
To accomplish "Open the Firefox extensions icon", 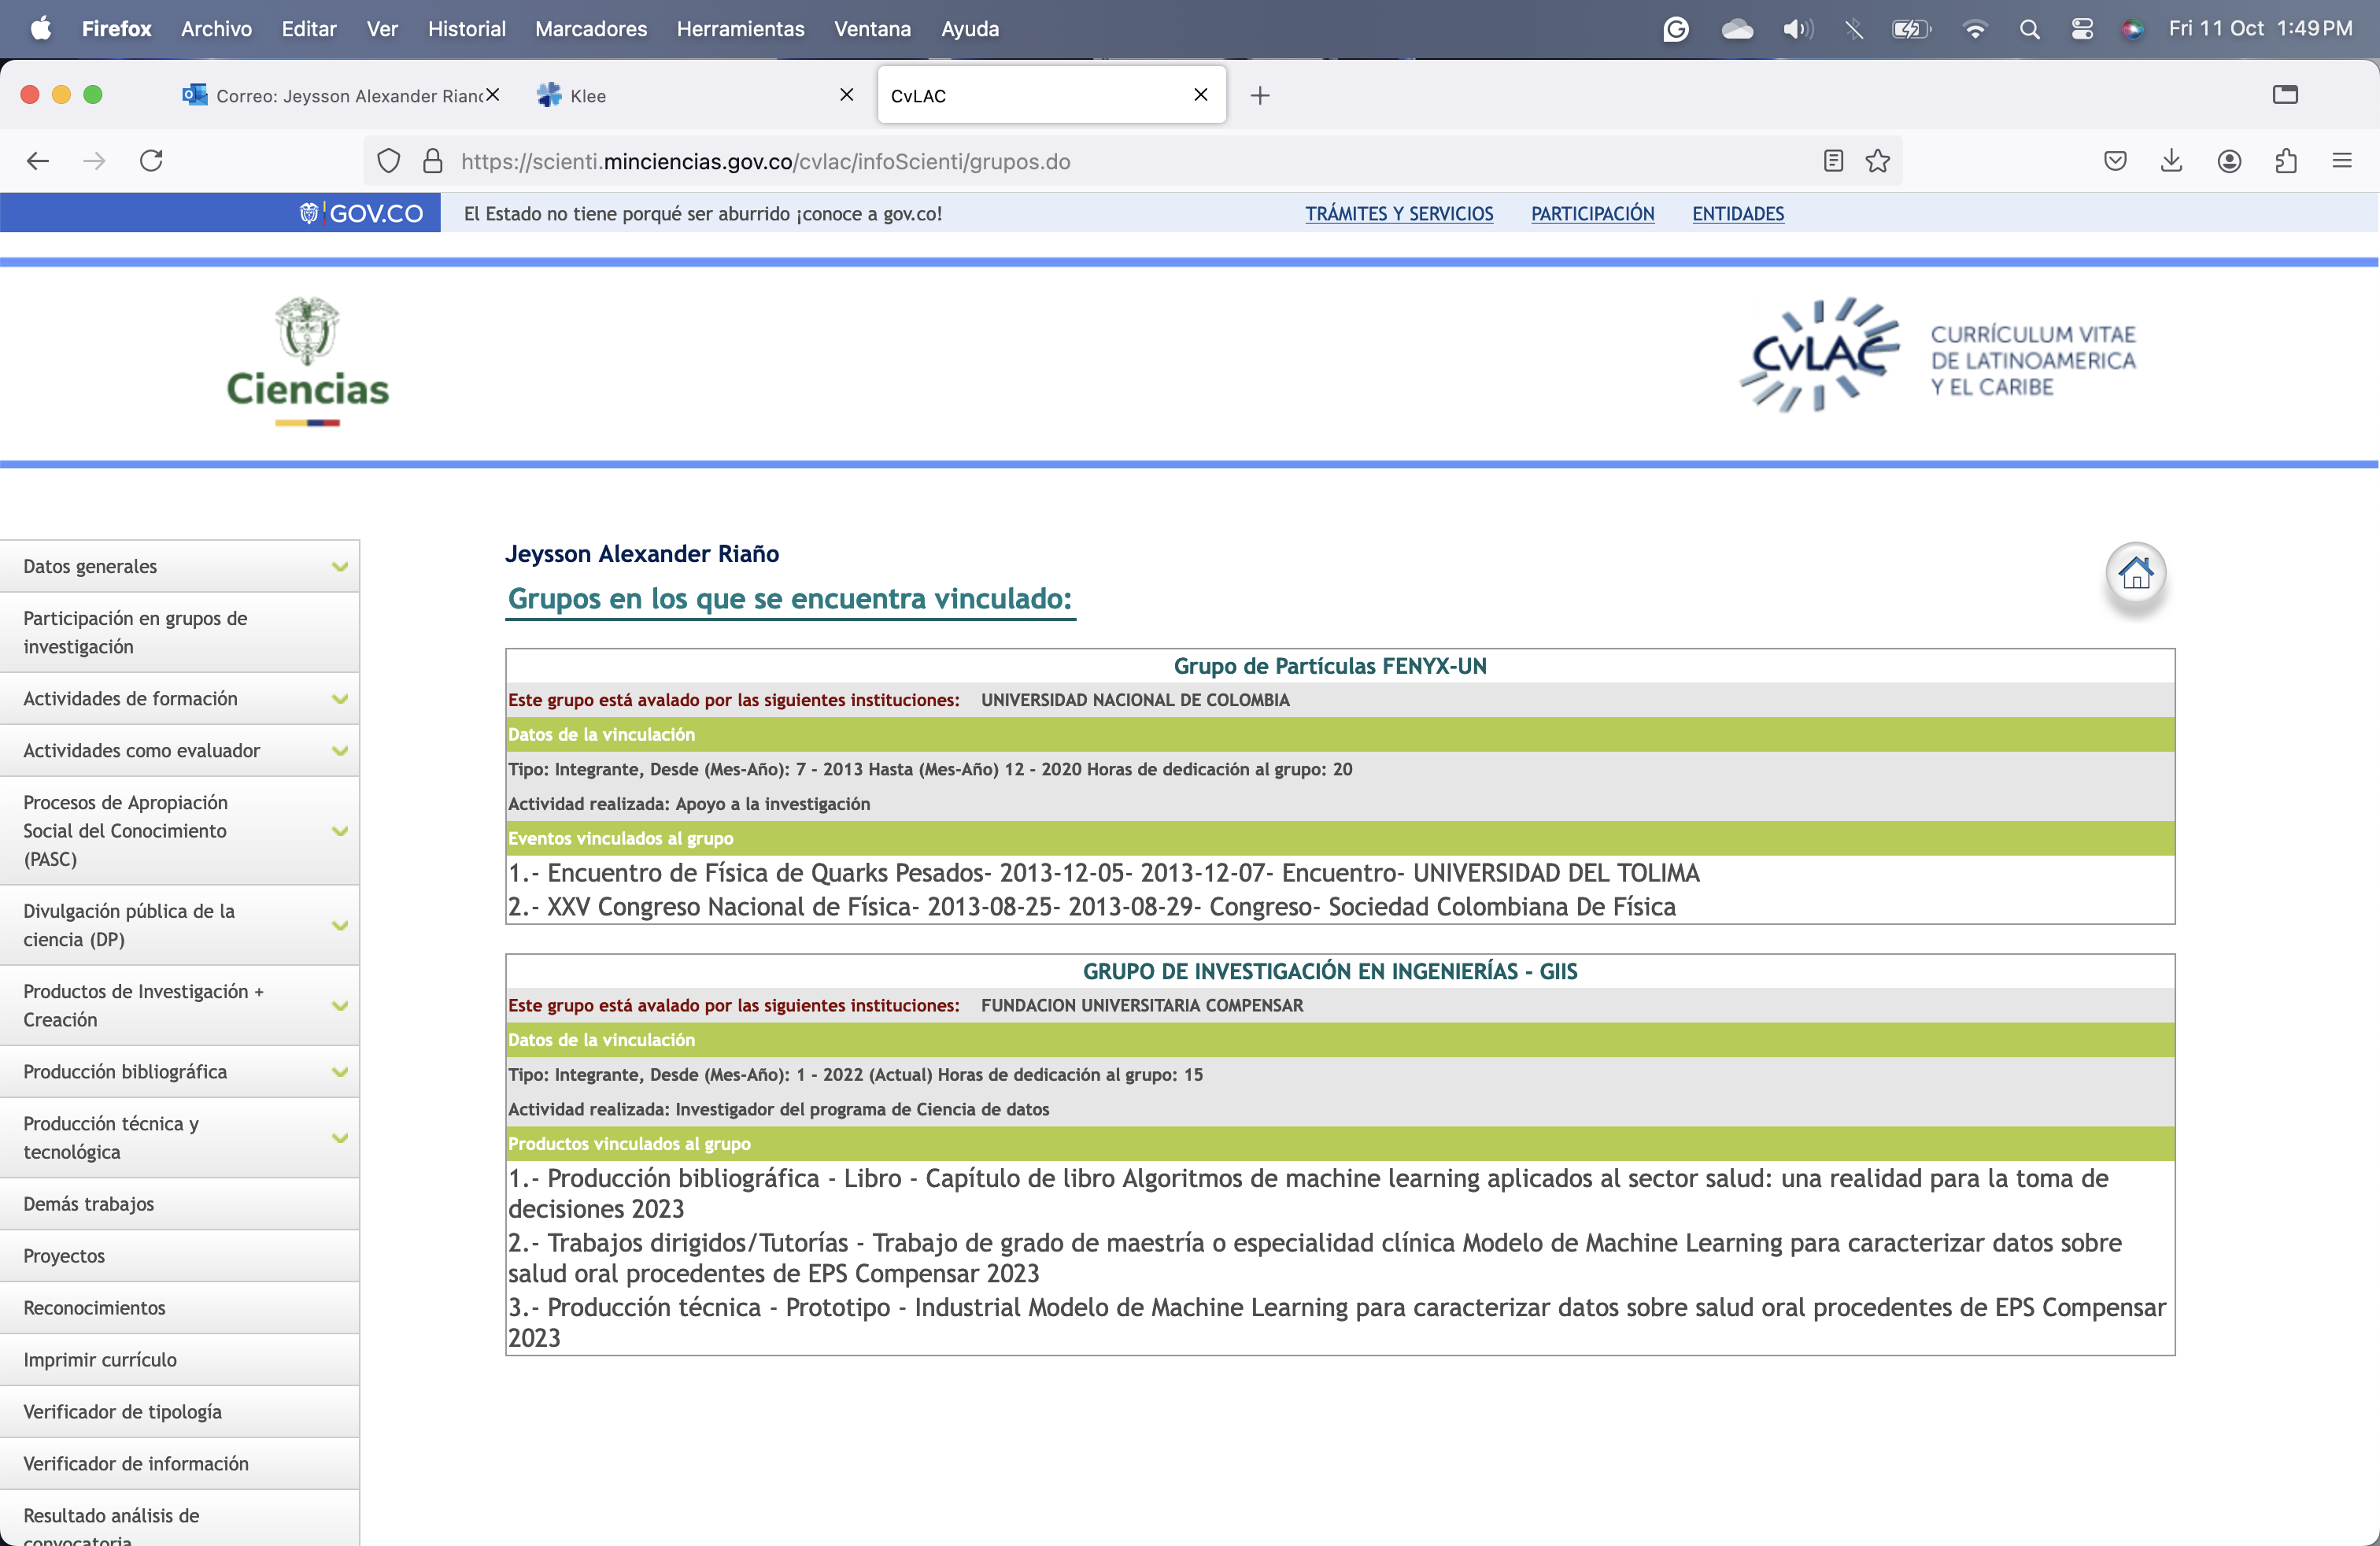I will 2285,161.
